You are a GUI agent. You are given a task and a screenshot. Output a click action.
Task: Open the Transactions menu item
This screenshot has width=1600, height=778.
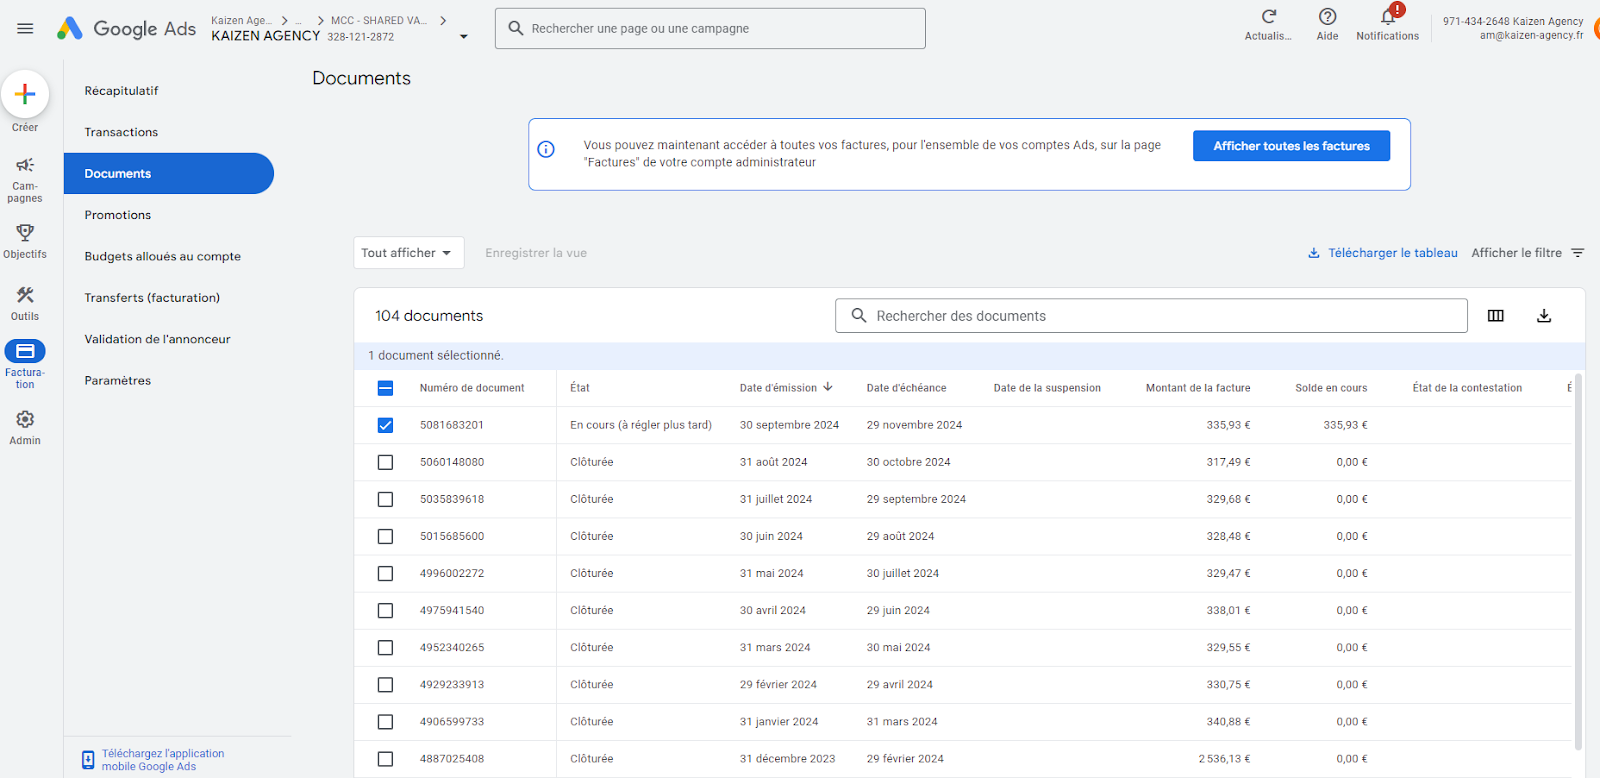pos(121,132)
